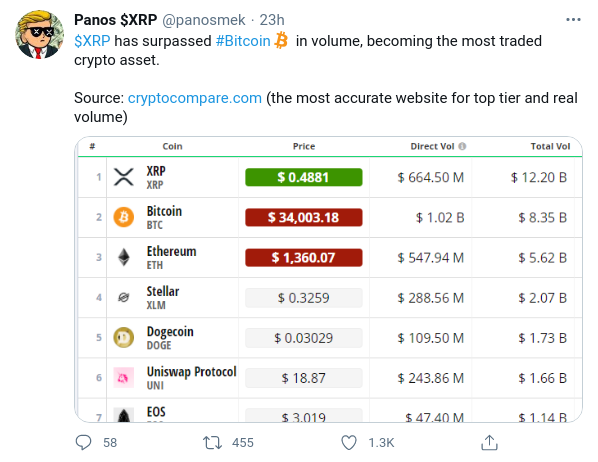The image size is (598, 462).
Task: Open the cryptocompare.com source link
Action: pos(195,98)
